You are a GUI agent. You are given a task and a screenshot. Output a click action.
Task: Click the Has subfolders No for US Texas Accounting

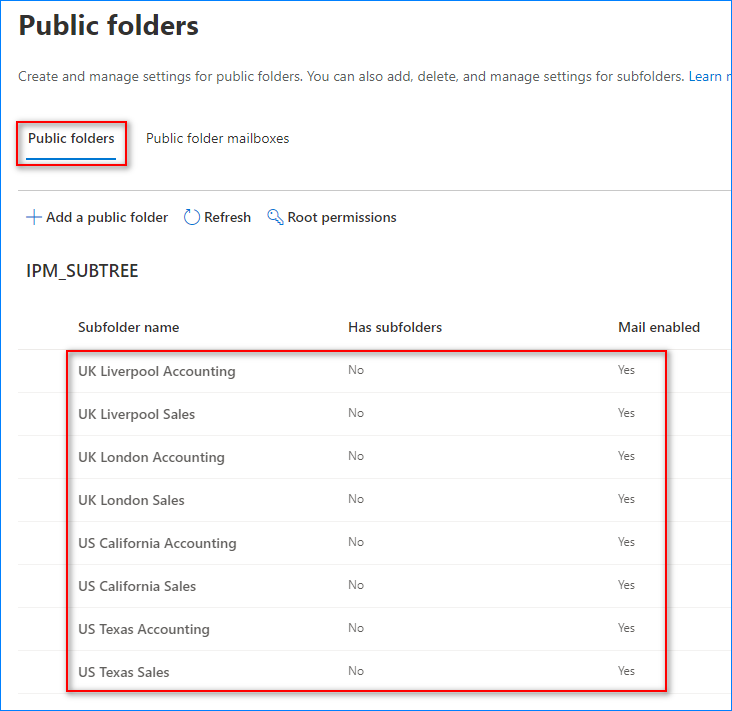(x=356, y=628)
